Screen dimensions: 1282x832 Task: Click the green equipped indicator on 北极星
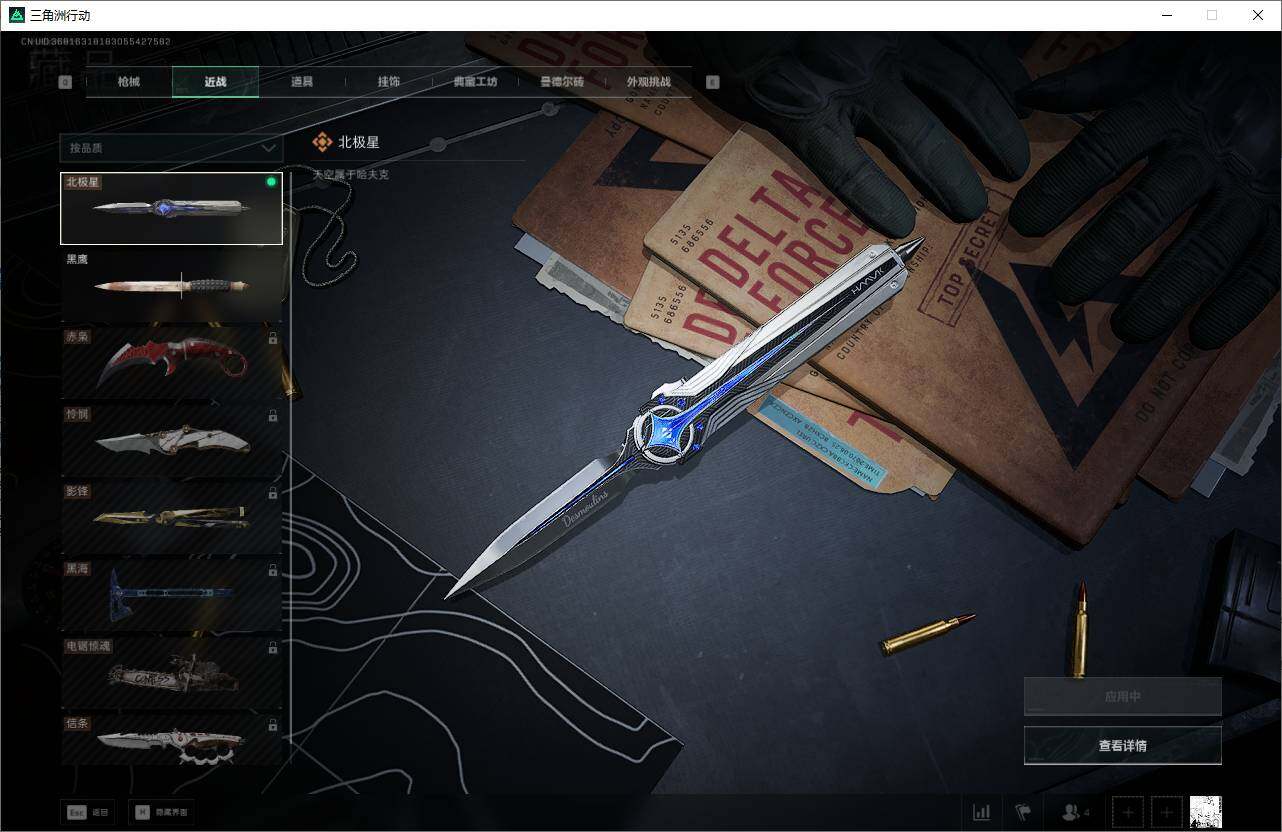[271, 183]
